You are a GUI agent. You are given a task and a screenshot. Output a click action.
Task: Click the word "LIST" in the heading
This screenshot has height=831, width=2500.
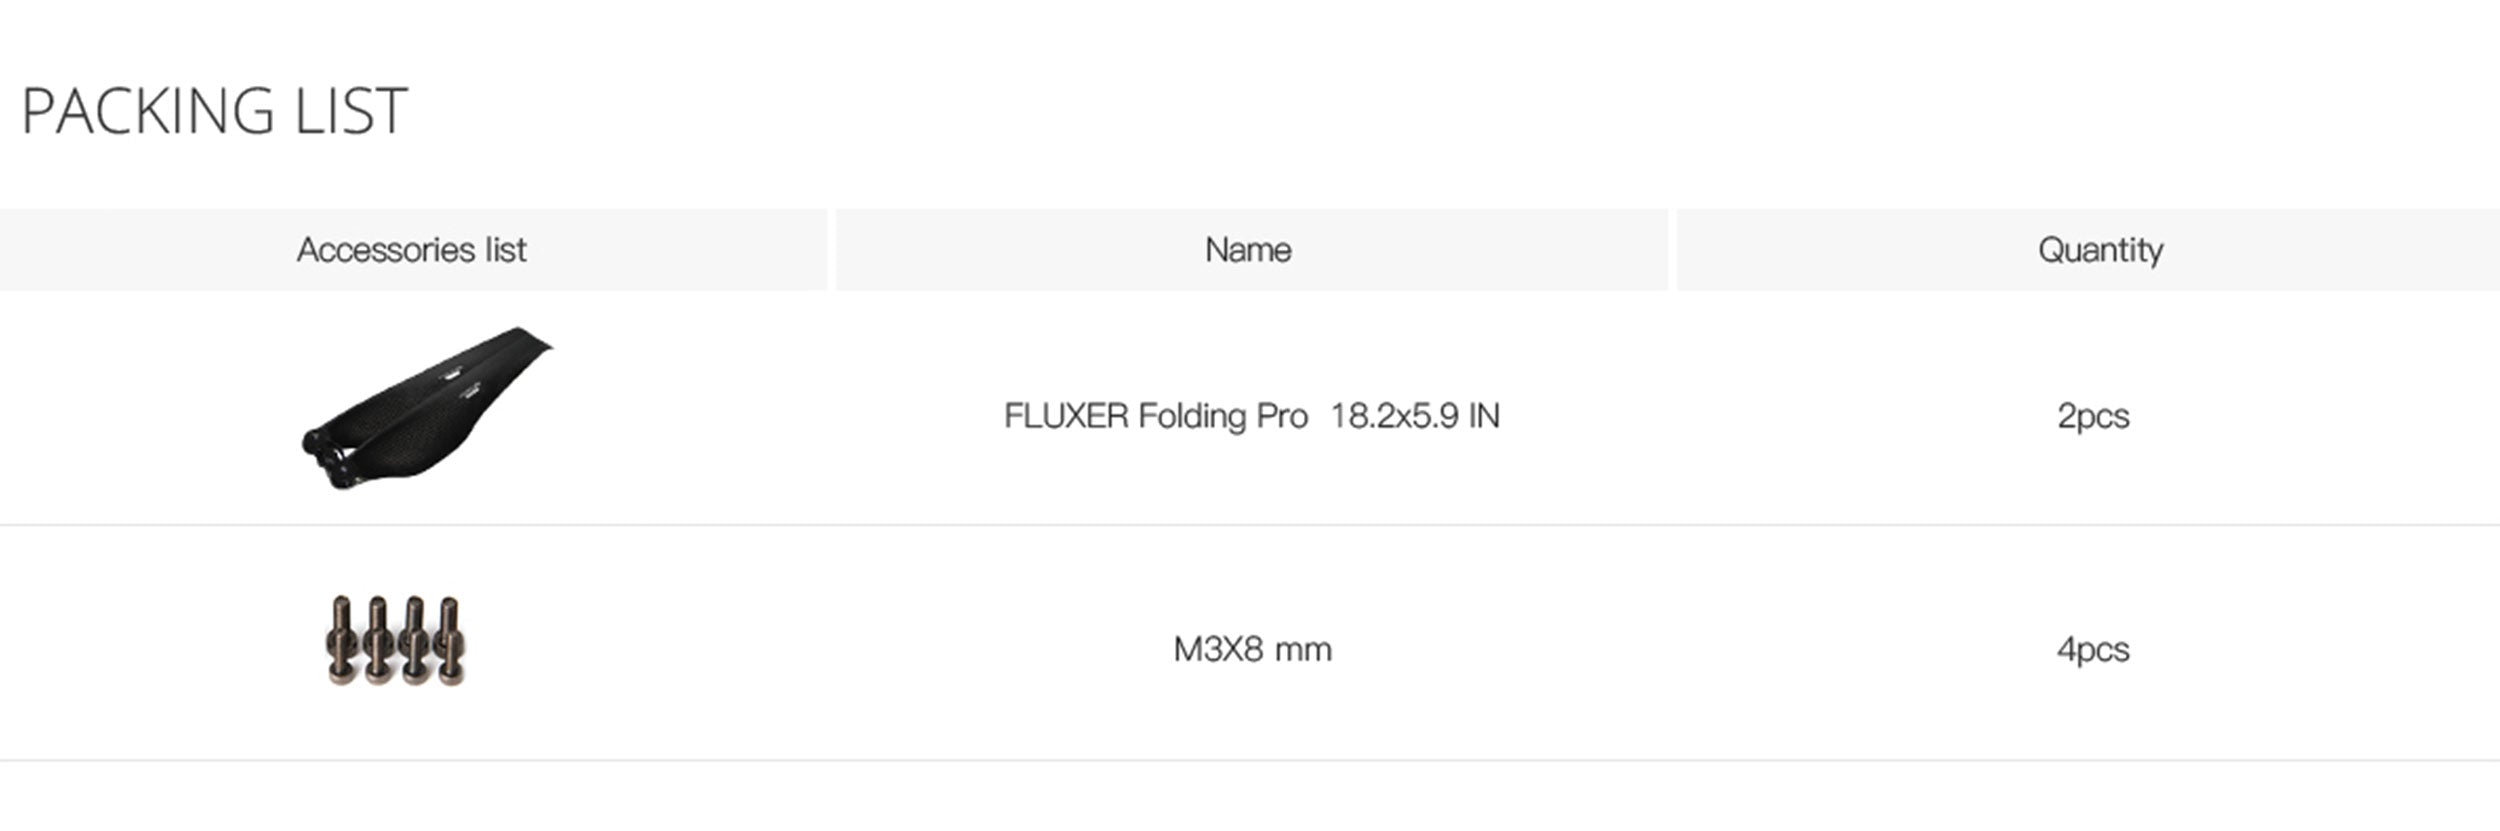coord(351,111)
